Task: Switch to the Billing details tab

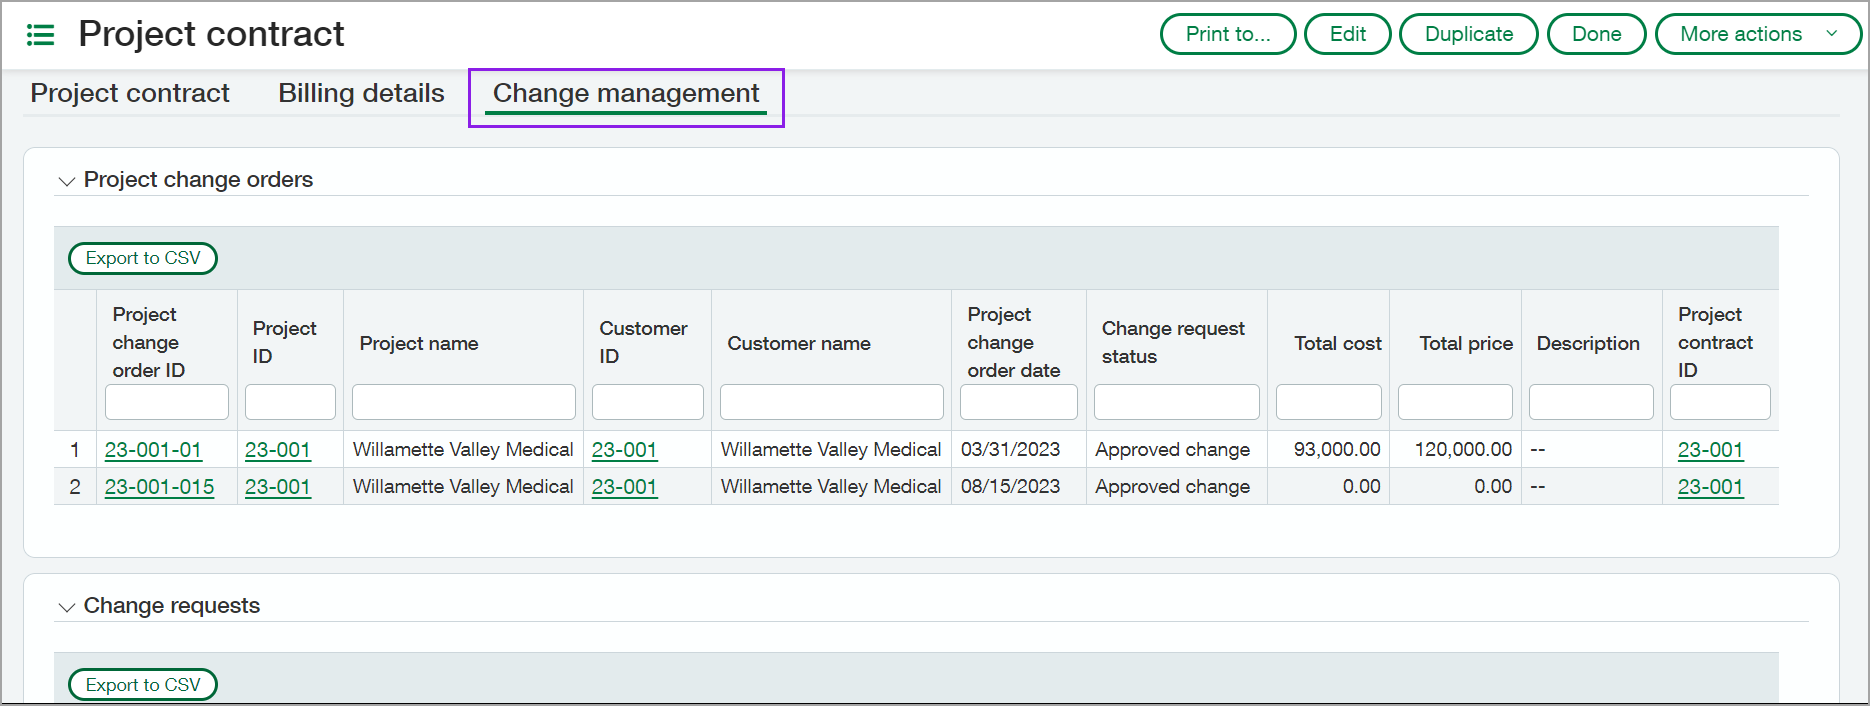Action: pyautogui.click(x=361, y=93)
